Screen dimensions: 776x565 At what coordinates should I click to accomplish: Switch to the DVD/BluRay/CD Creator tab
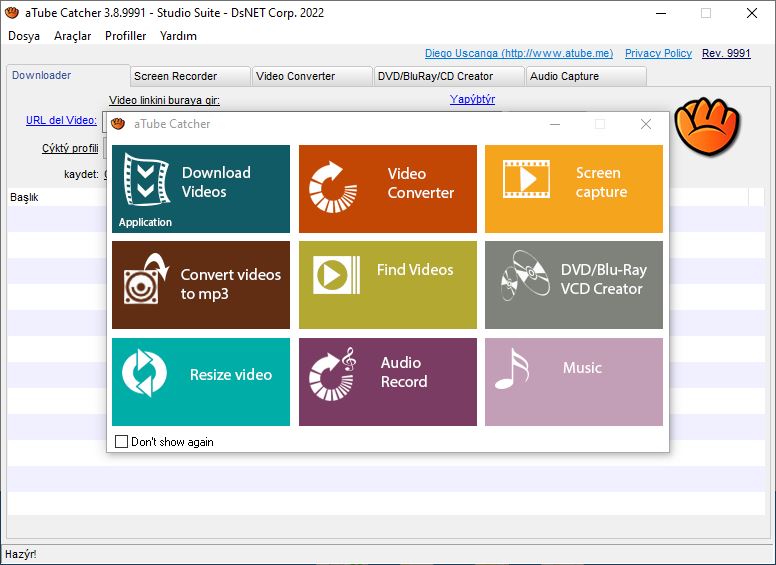click(449, 76)
